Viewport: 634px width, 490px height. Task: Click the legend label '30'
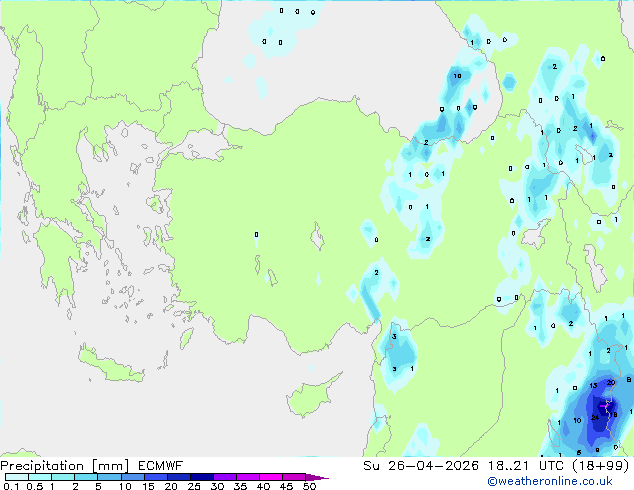pos(217,486)
